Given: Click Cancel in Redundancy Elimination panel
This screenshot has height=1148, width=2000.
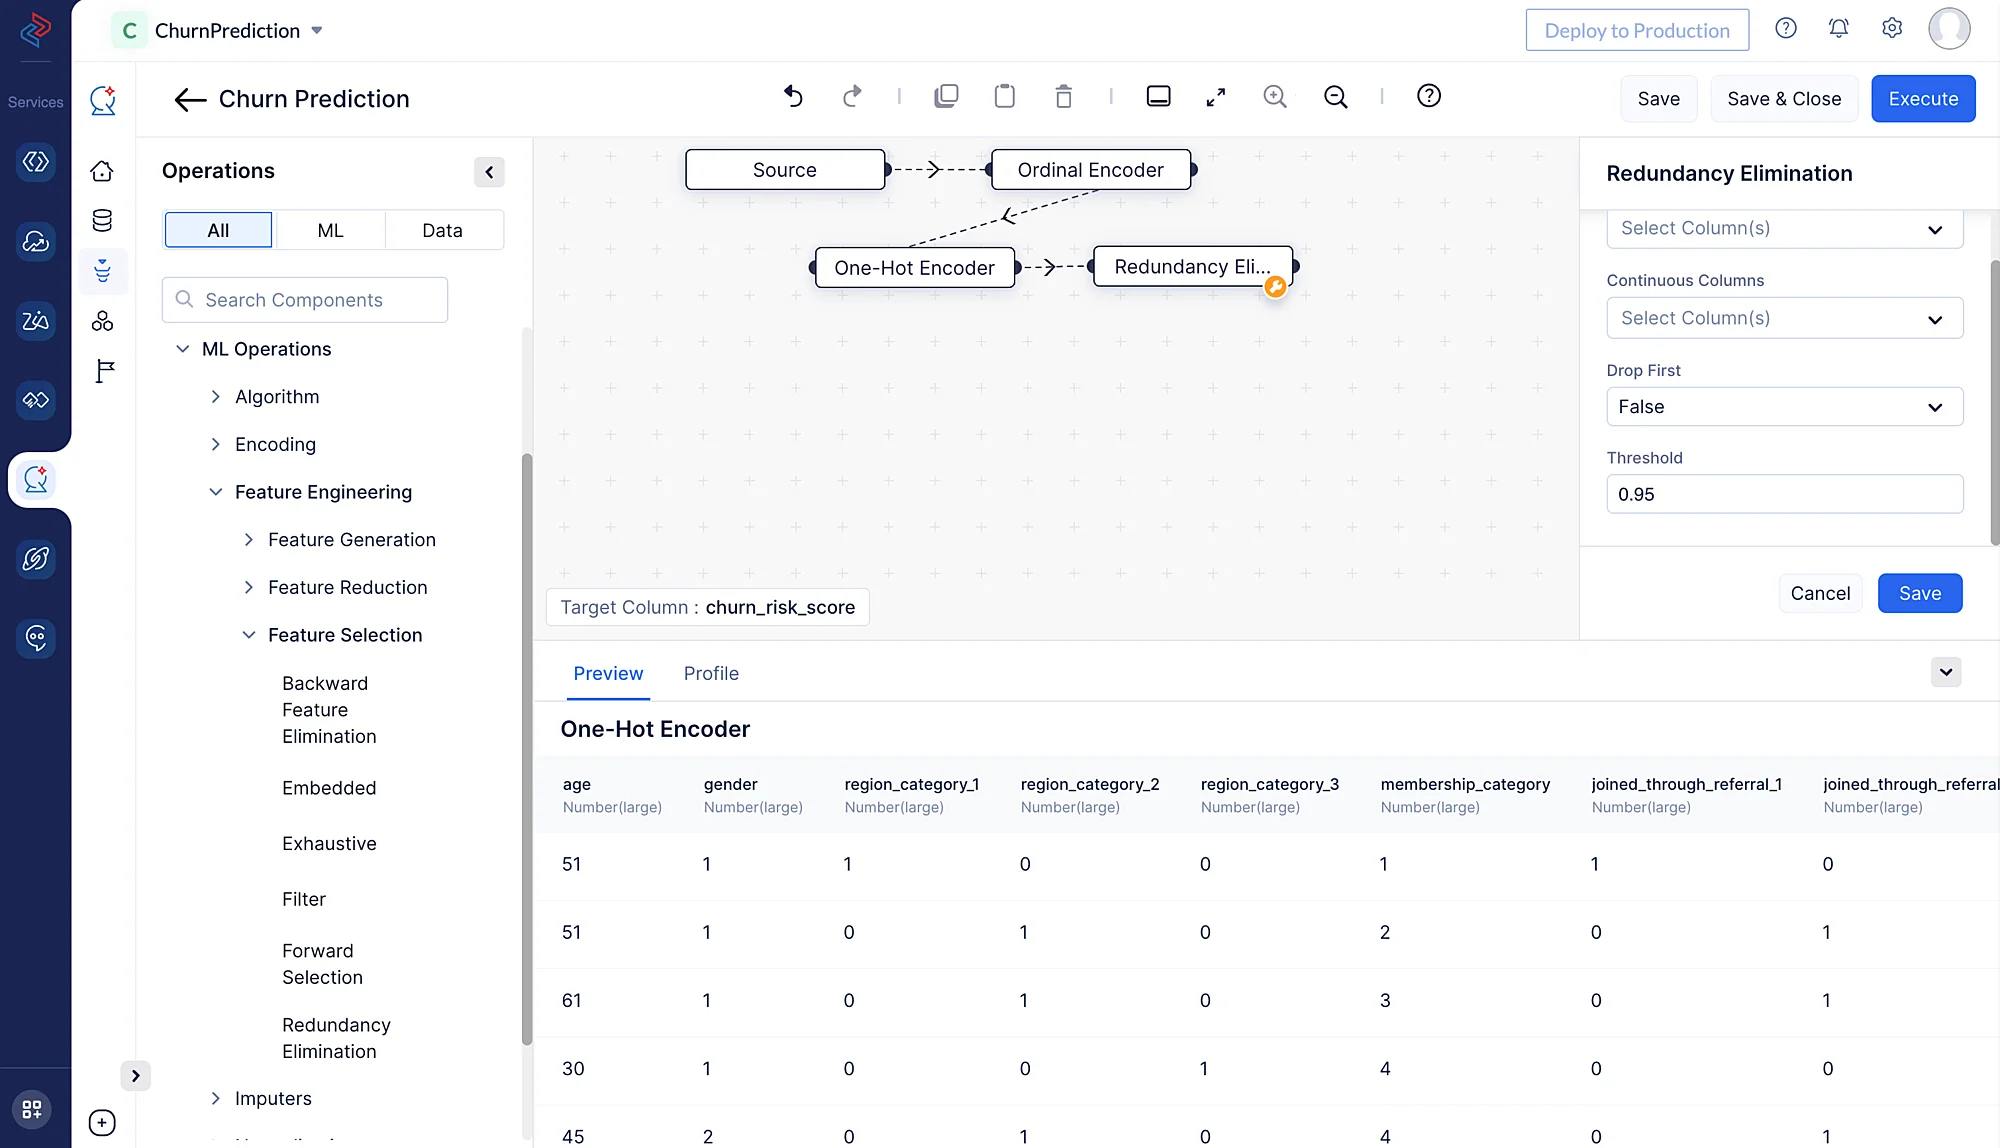Looking at the screenshot, I should [x=1820, y=593].
